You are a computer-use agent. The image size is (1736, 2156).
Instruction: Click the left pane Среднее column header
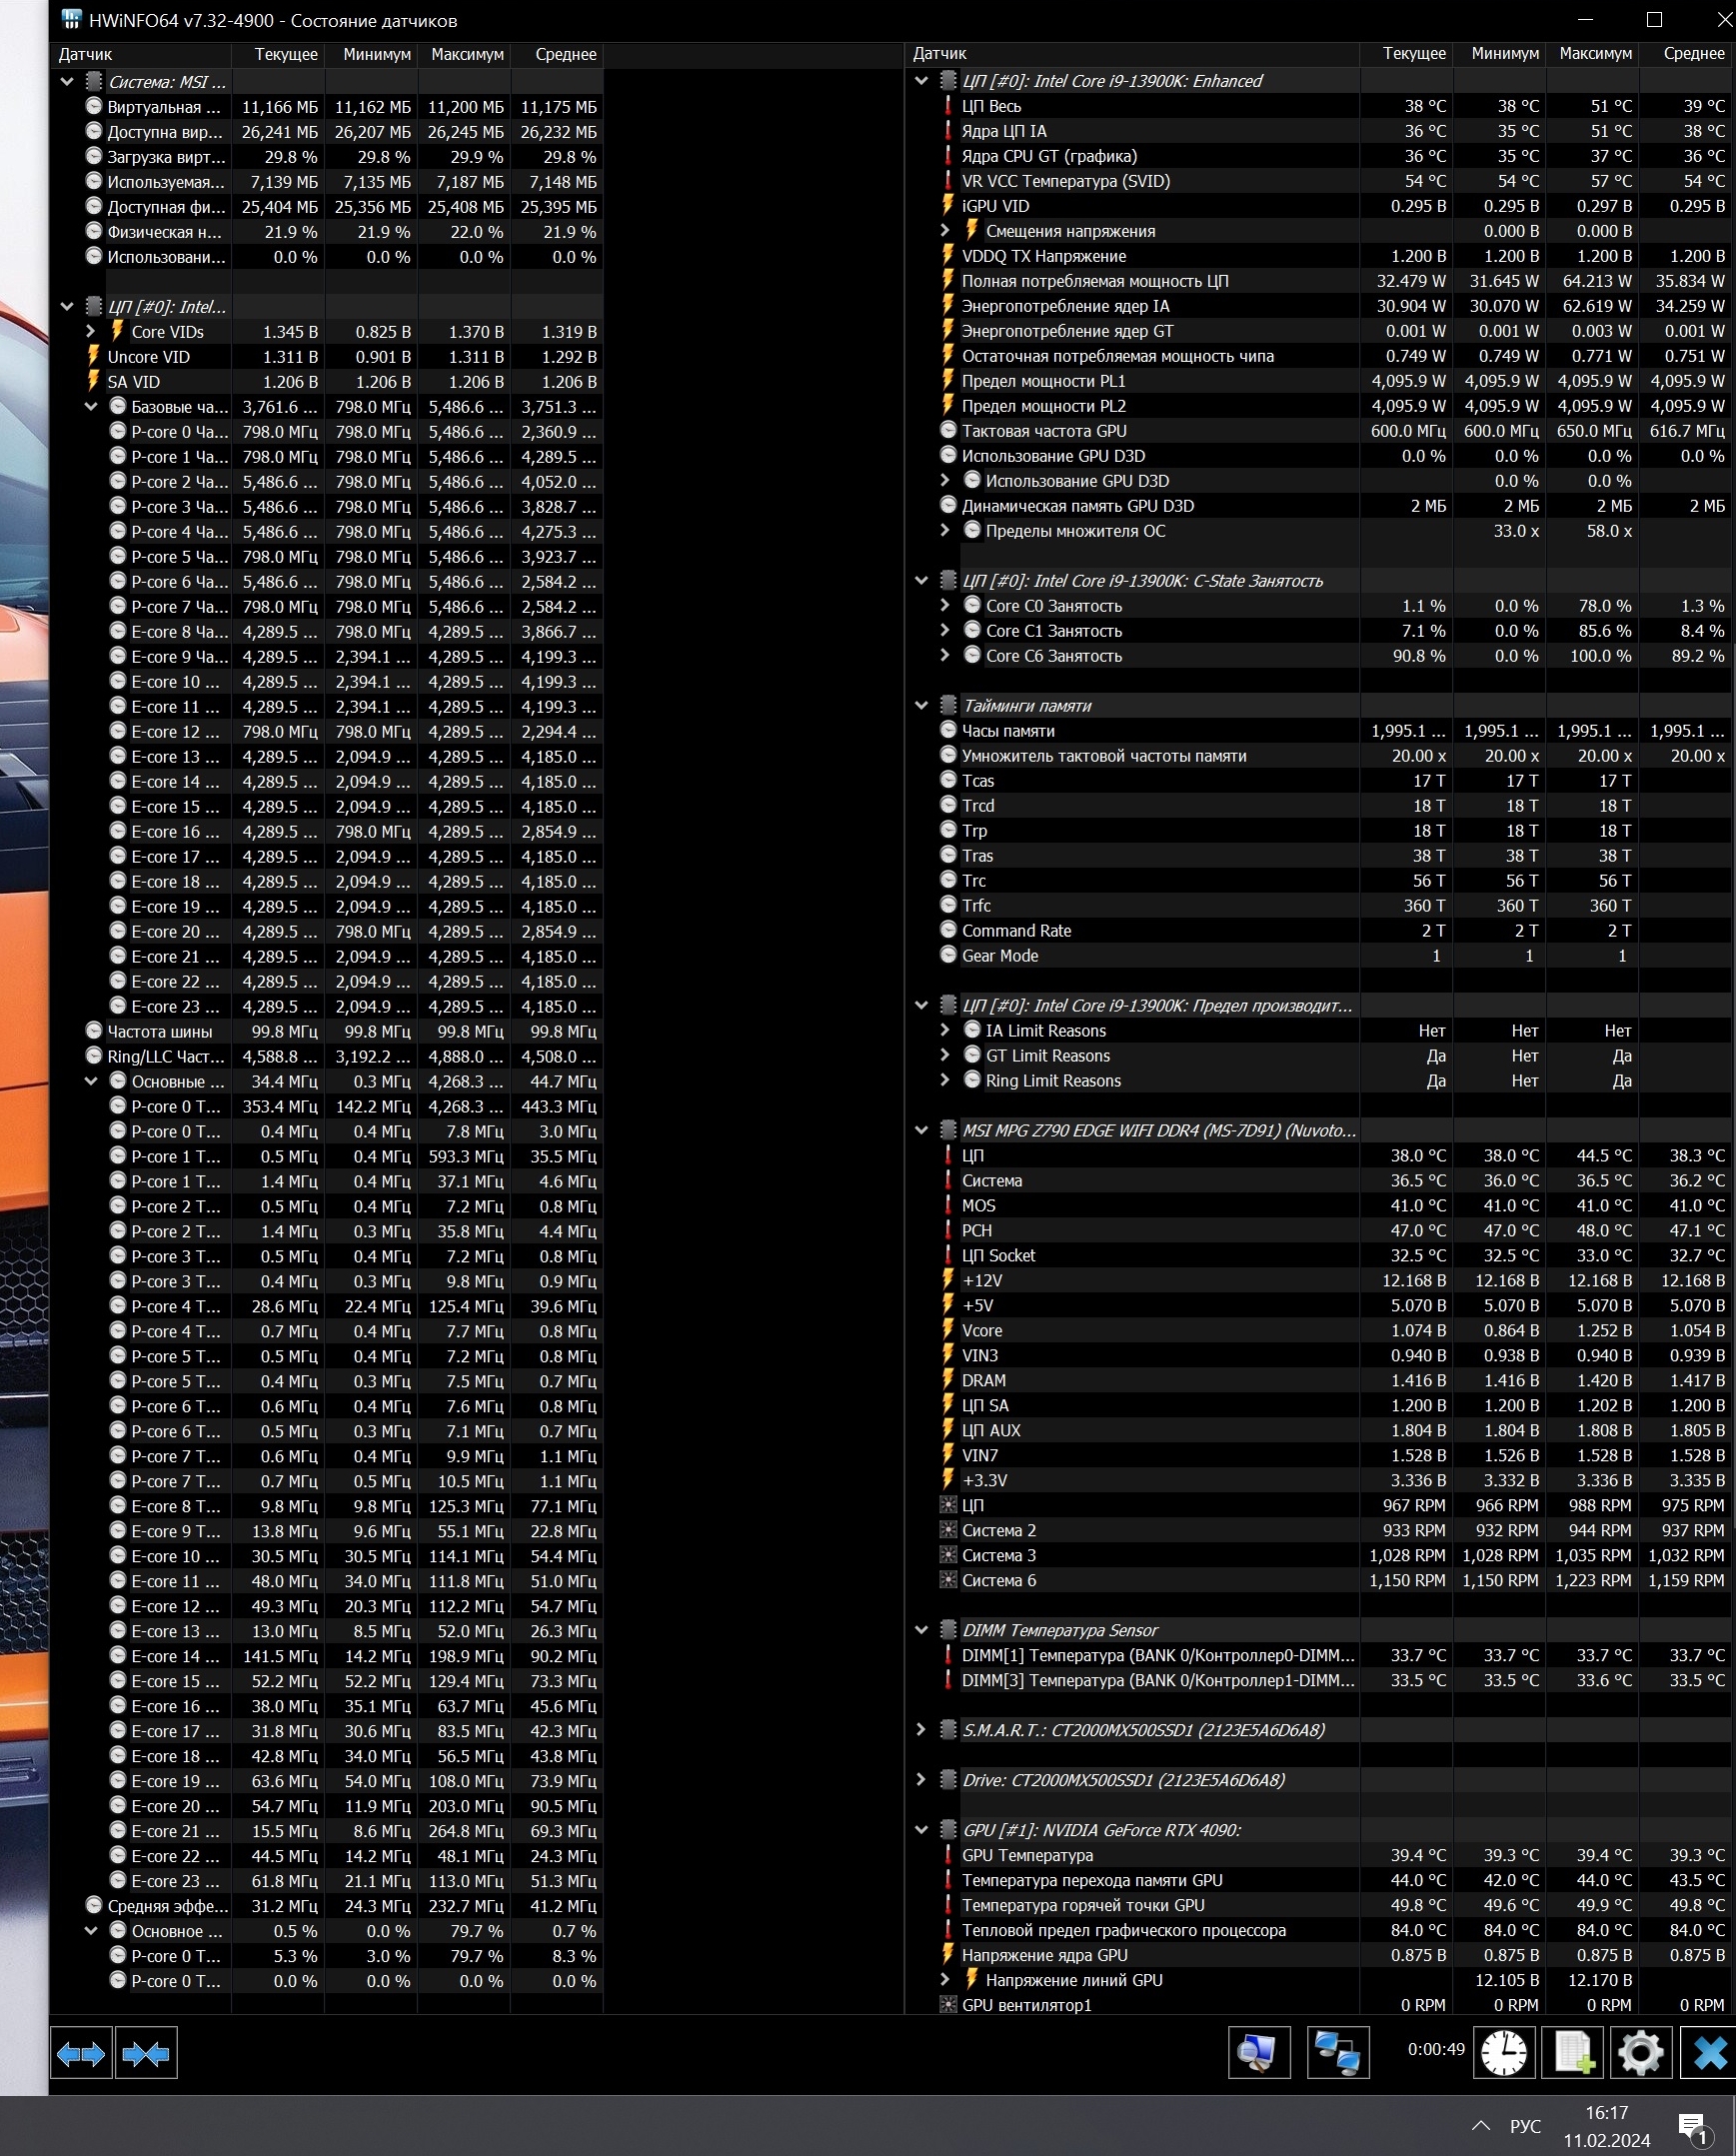pos(557,55)
